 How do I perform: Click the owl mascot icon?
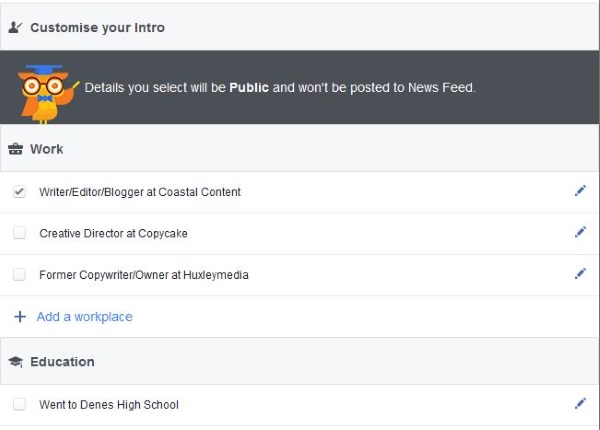tap(44, 90)
